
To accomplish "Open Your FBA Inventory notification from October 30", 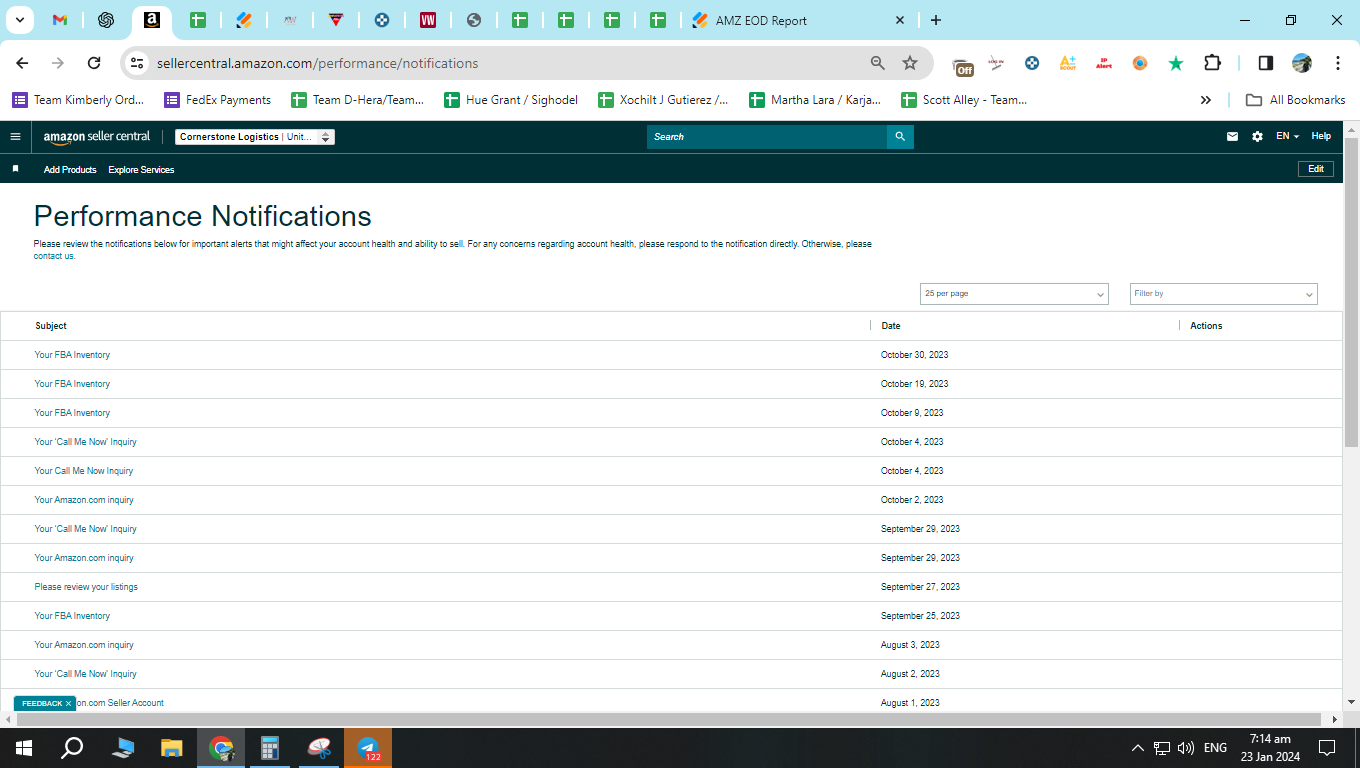I will point(72,355).
